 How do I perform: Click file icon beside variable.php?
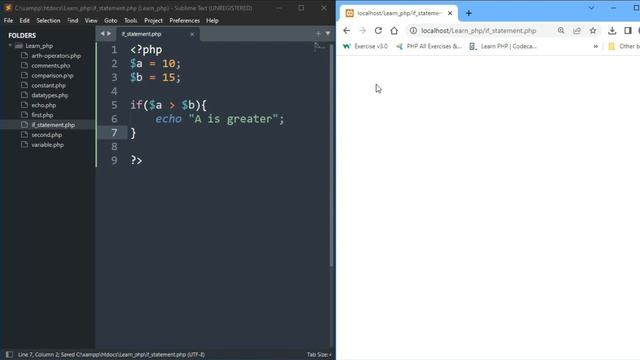[x=24, y=144]
